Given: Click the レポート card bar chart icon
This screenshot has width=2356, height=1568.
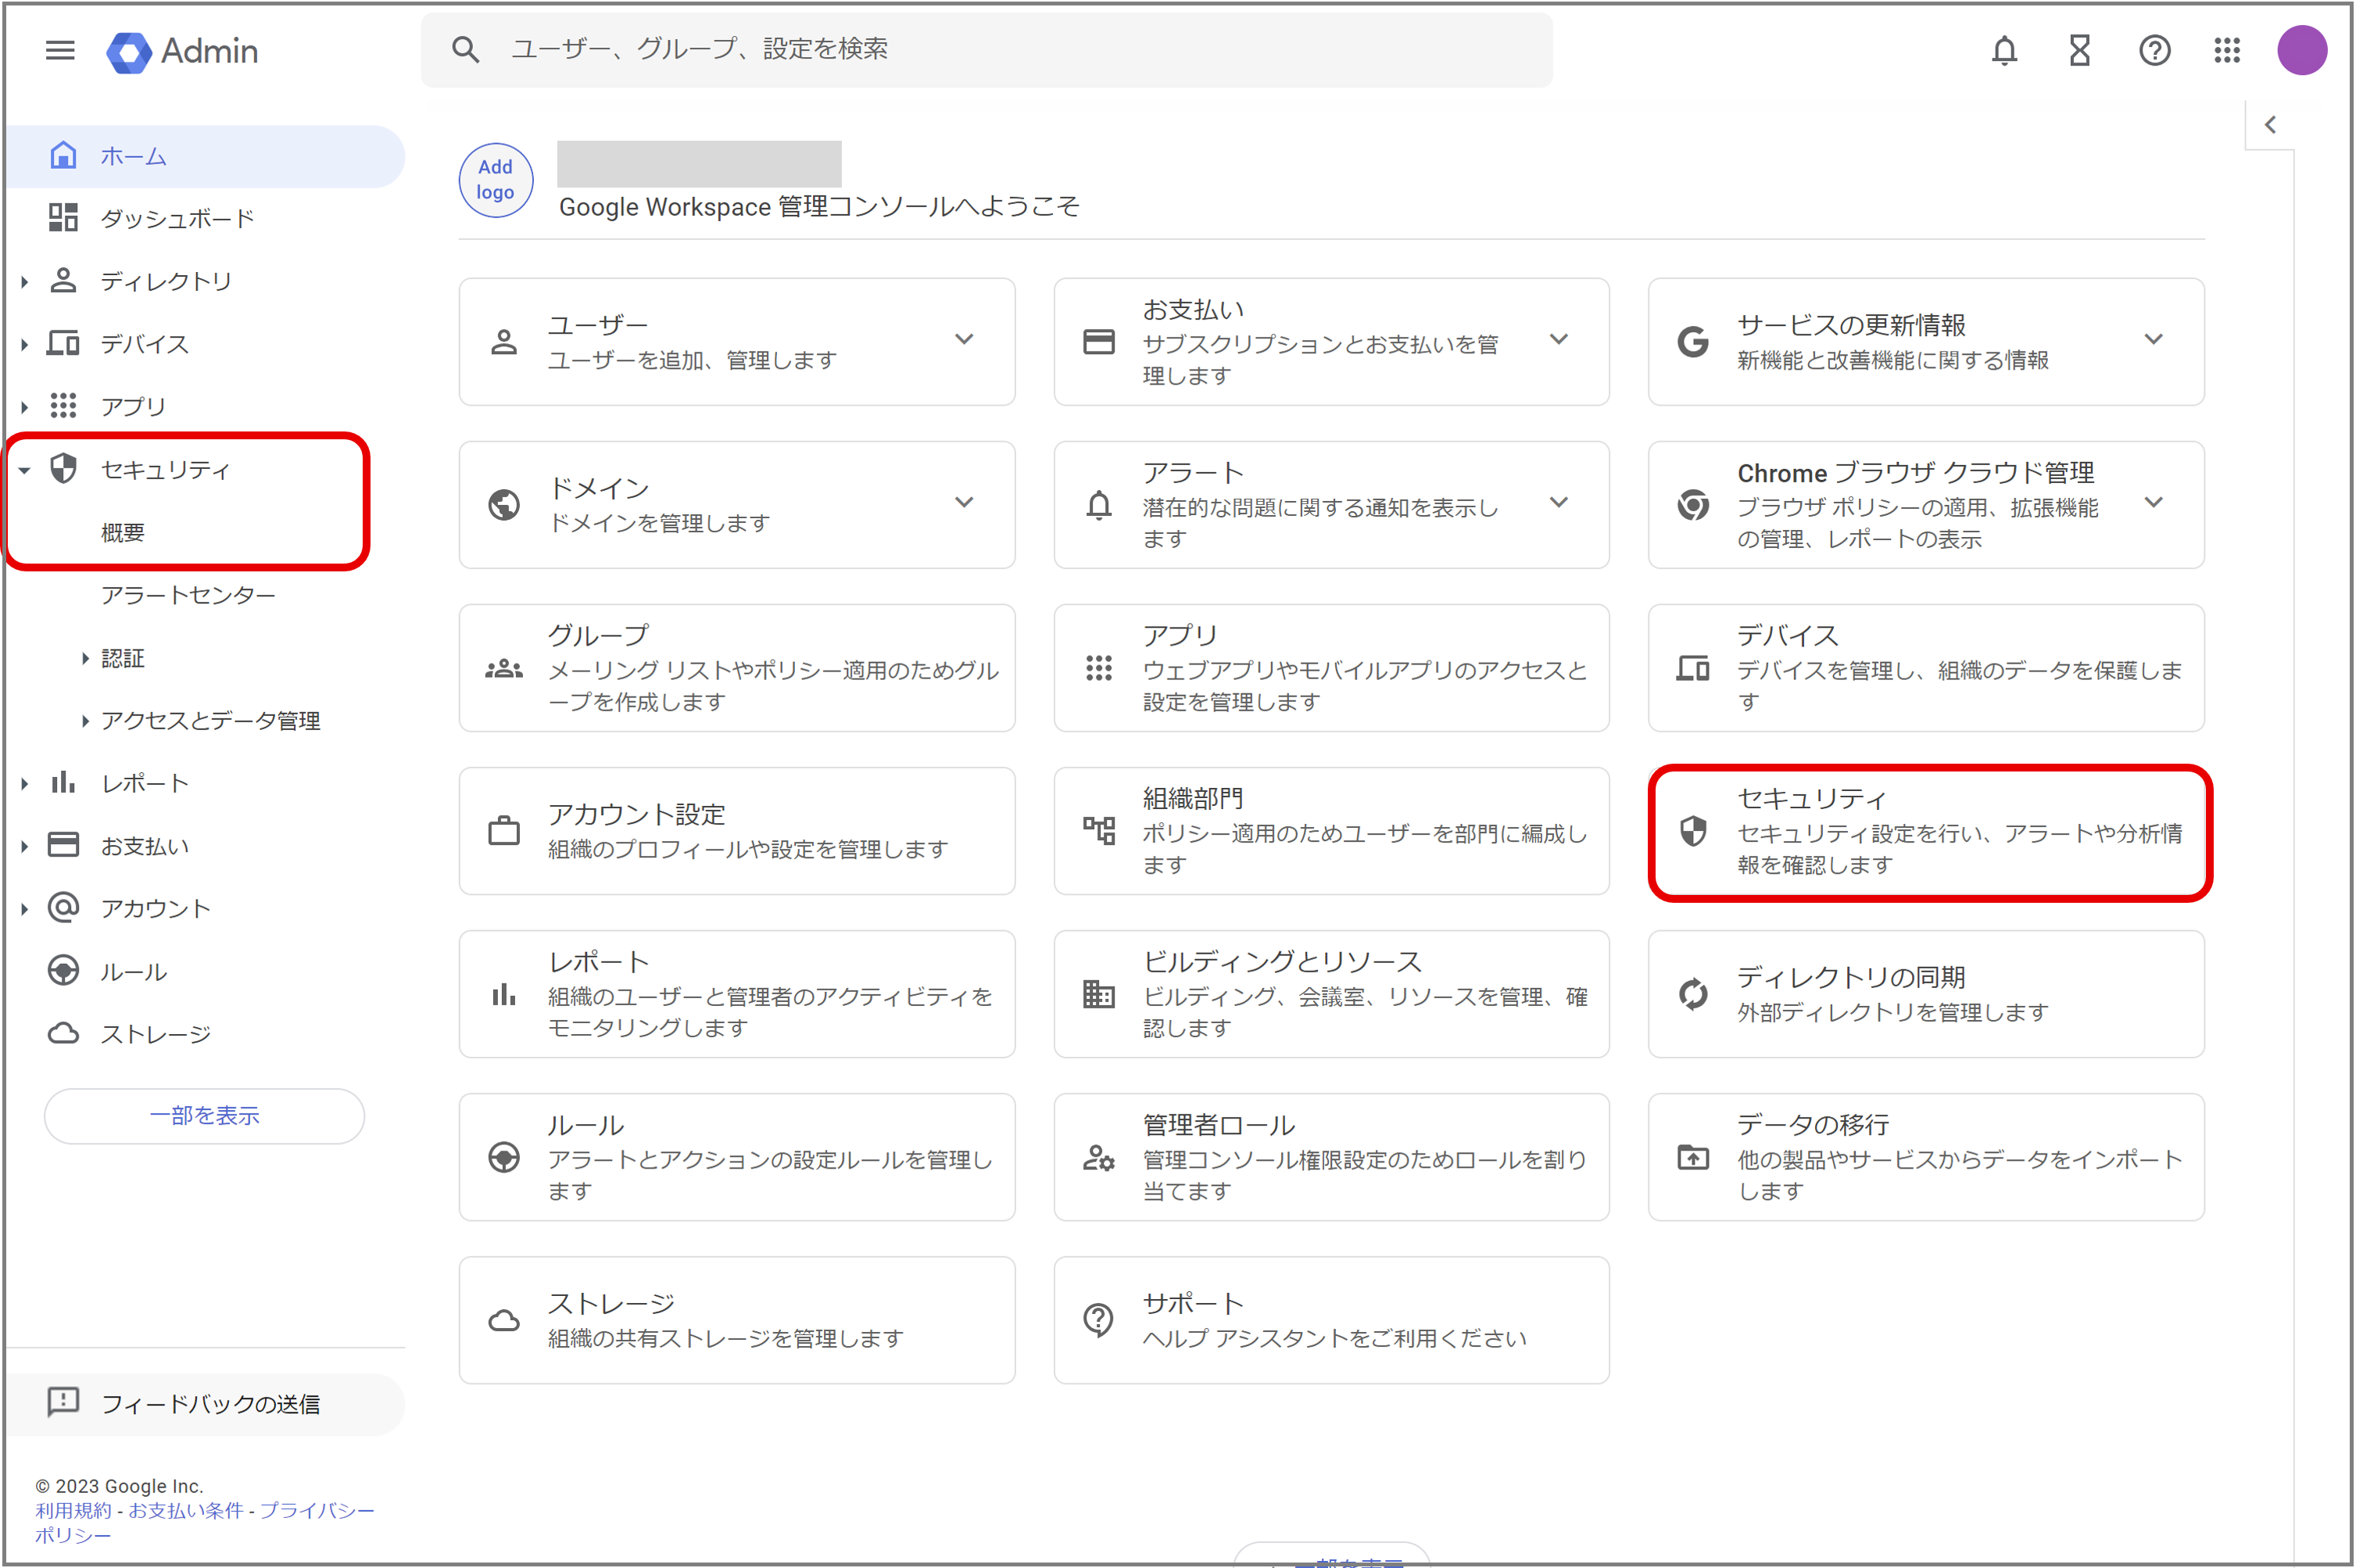Looking at the screenshot, I should pyautogui.click(x=504, y=994).
